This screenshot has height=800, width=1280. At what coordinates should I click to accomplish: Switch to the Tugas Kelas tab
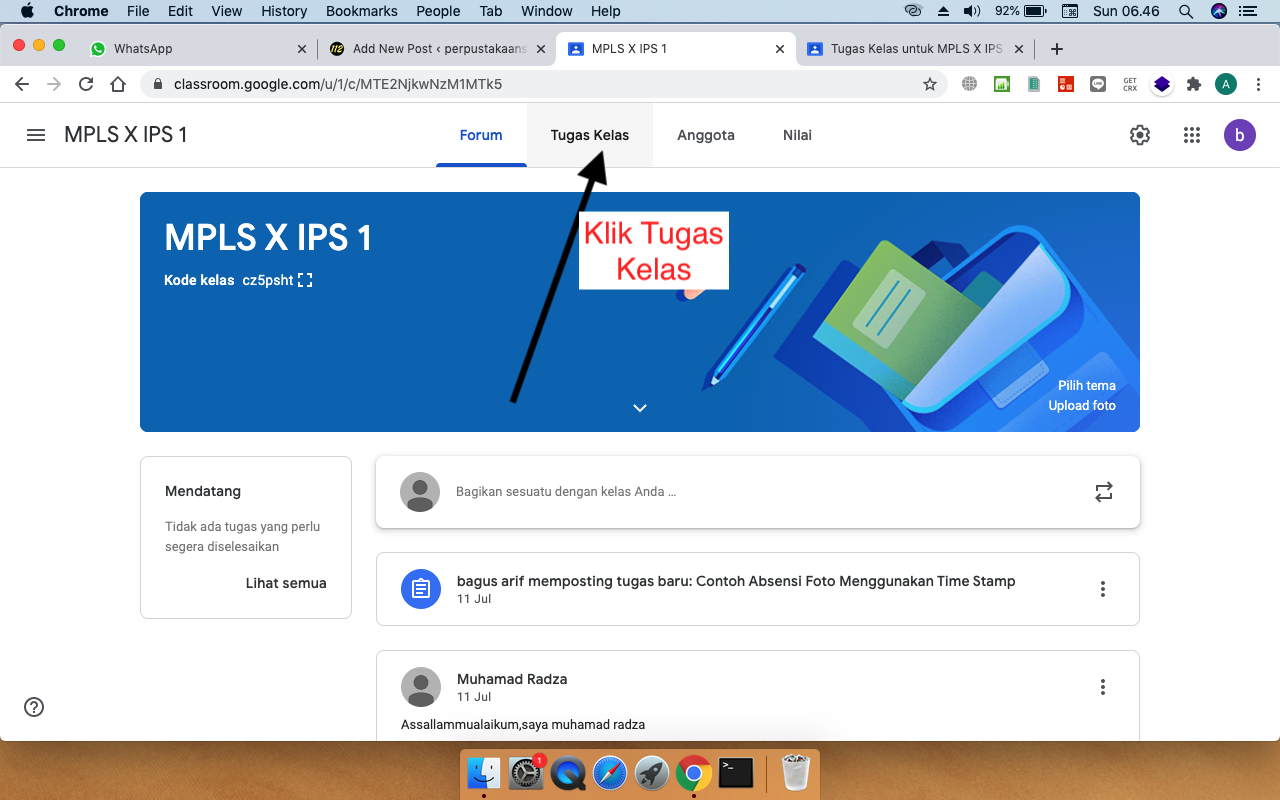[590, 135]
